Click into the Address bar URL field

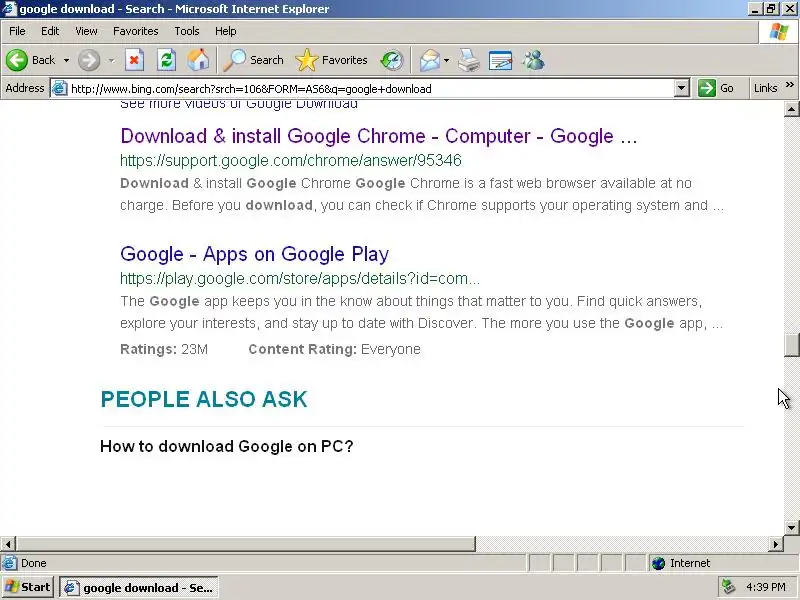click(x=371, y=89)
